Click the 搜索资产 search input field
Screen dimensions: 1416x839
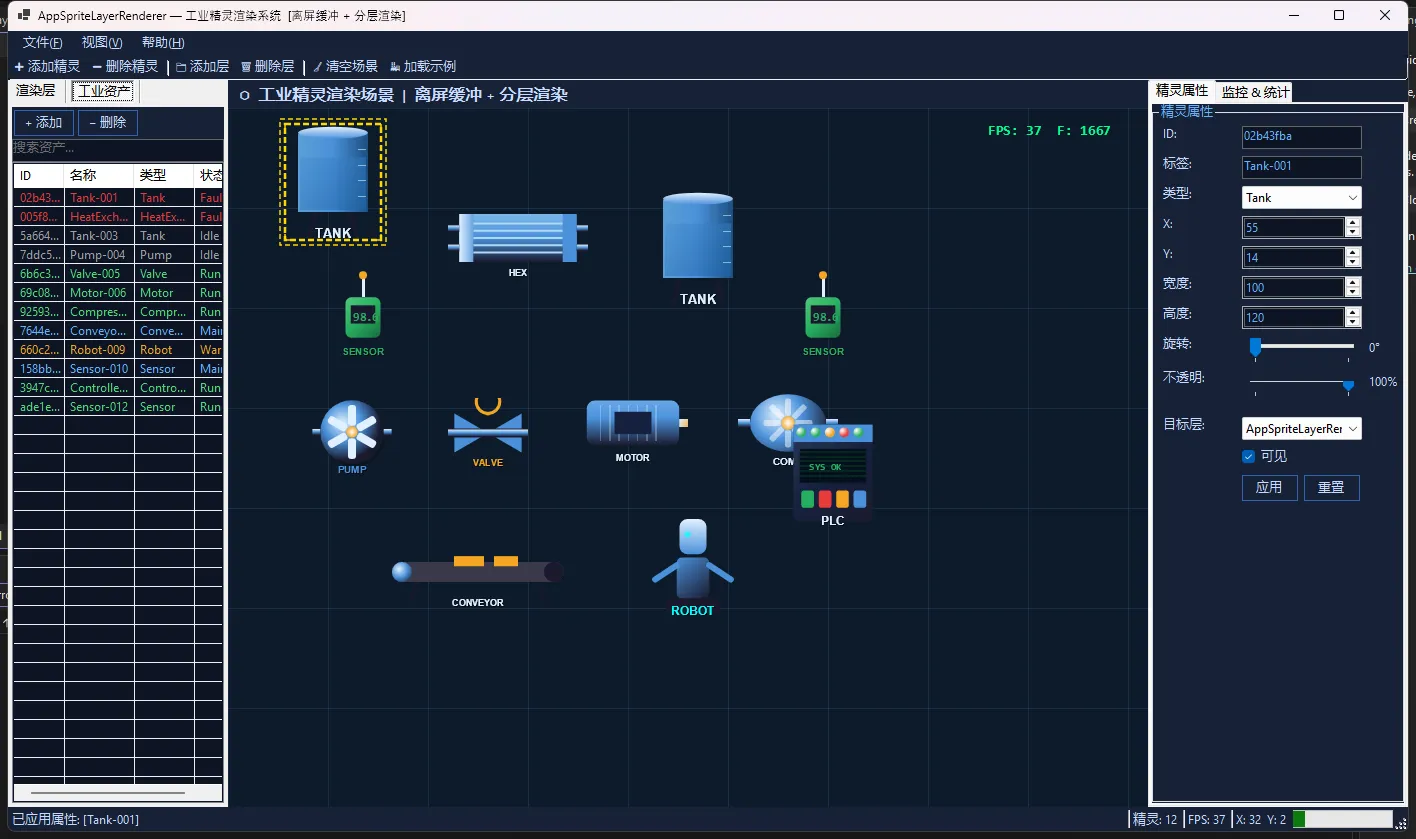tap(117, 148)
